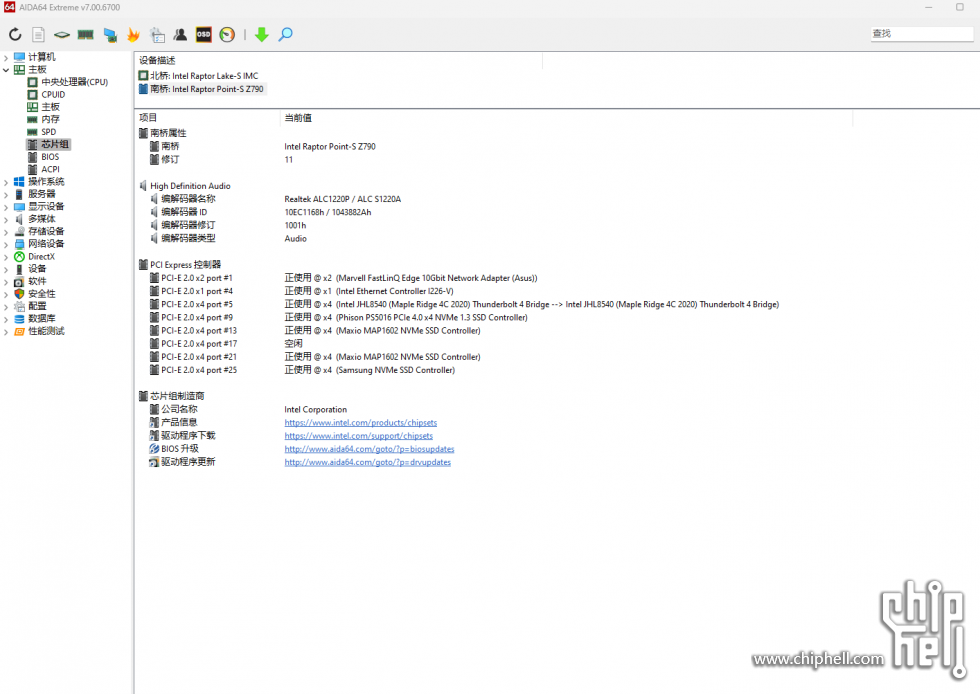Screen dimensions: 980x694
Task: Select 北桥: Intel Raptor Lake-S IMC device
Action: coord(198,76)
